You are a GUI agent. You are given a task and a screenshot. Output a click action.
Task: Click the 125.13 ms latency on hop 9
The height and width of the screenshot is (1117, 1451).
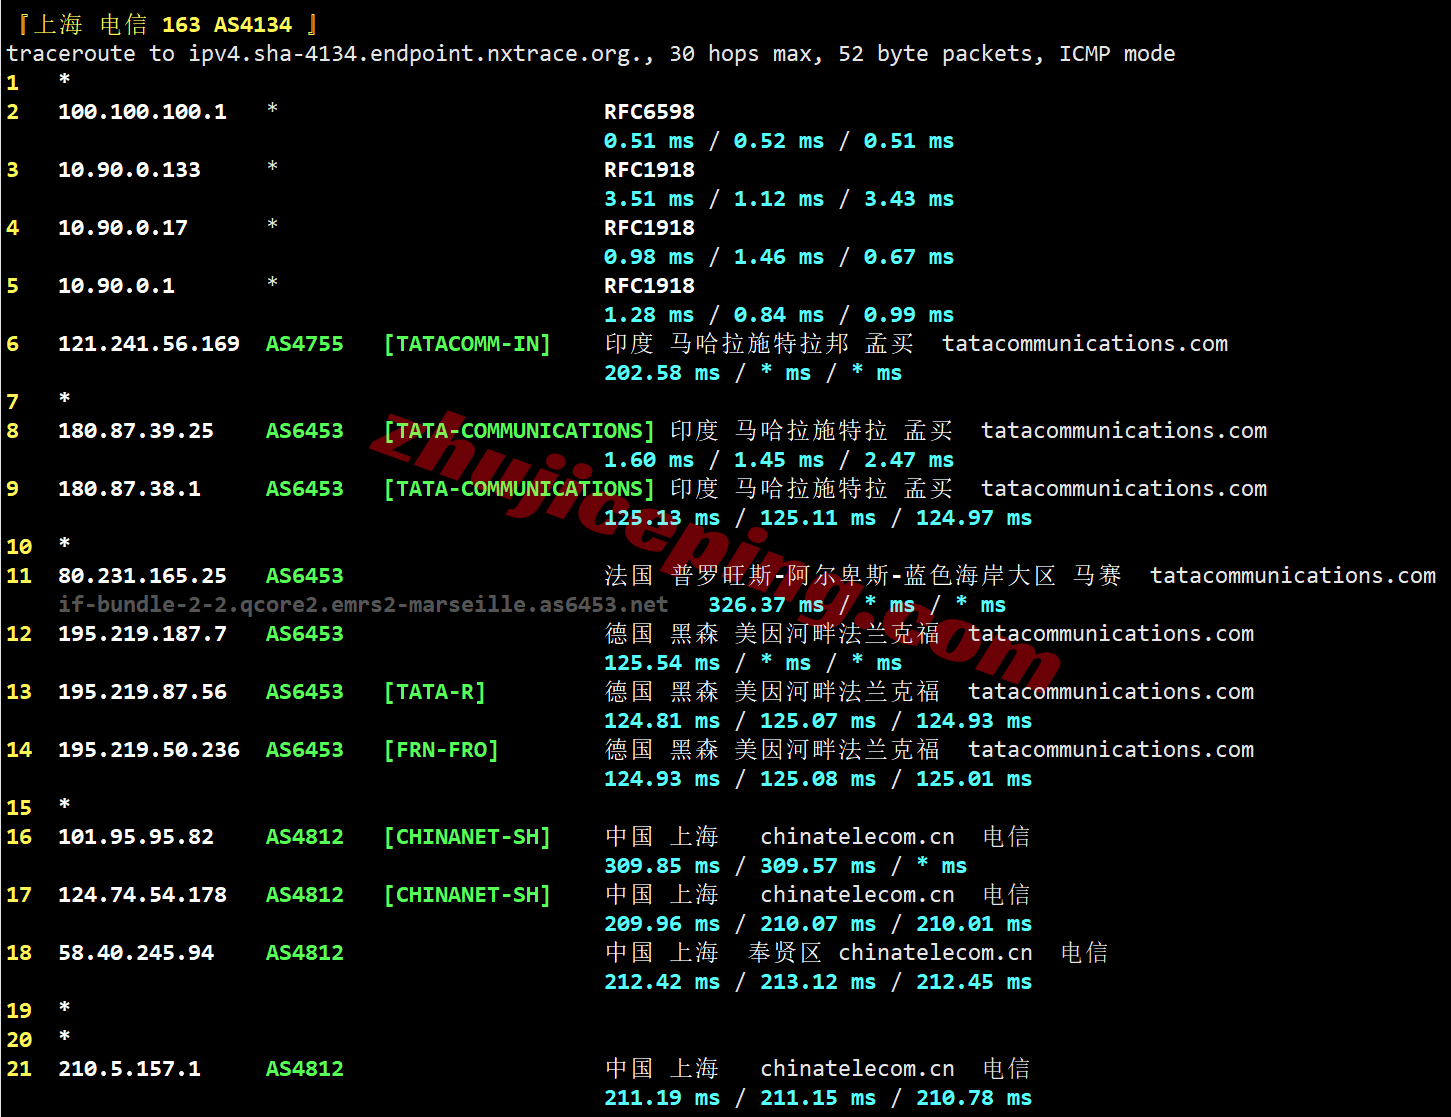click(662, 518)
